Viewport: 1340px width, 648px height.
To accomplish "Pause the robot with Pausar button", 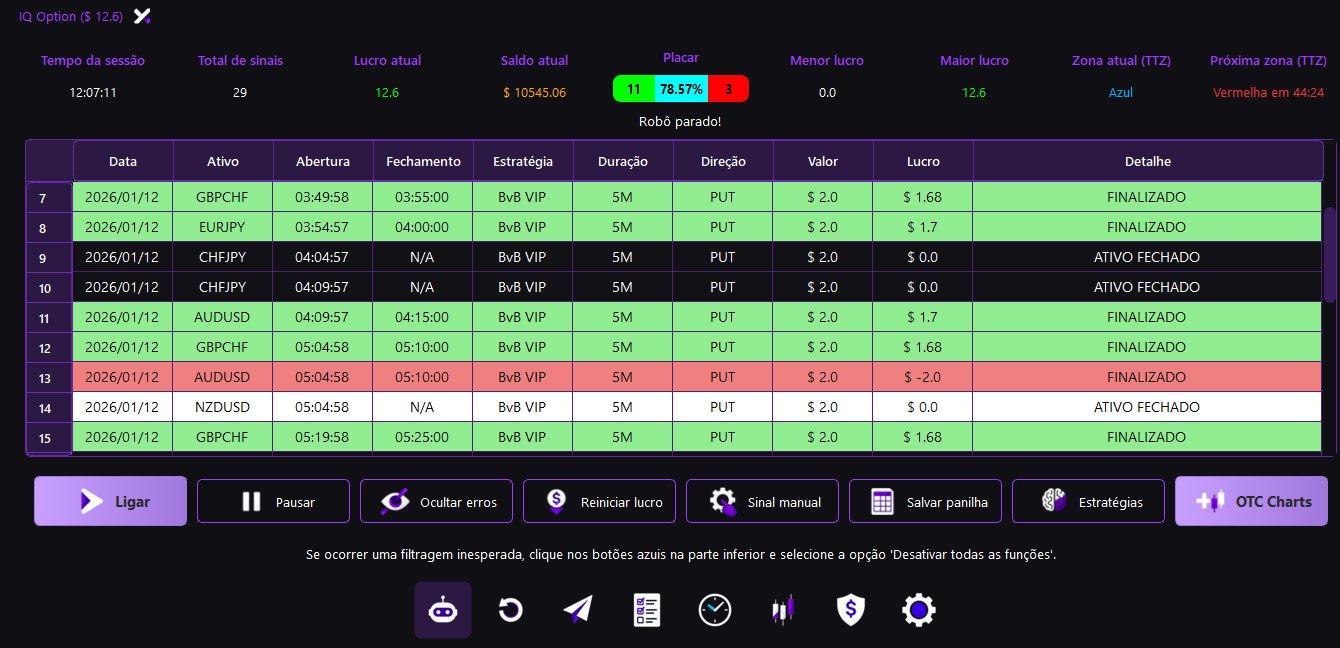I will point(273,501).
